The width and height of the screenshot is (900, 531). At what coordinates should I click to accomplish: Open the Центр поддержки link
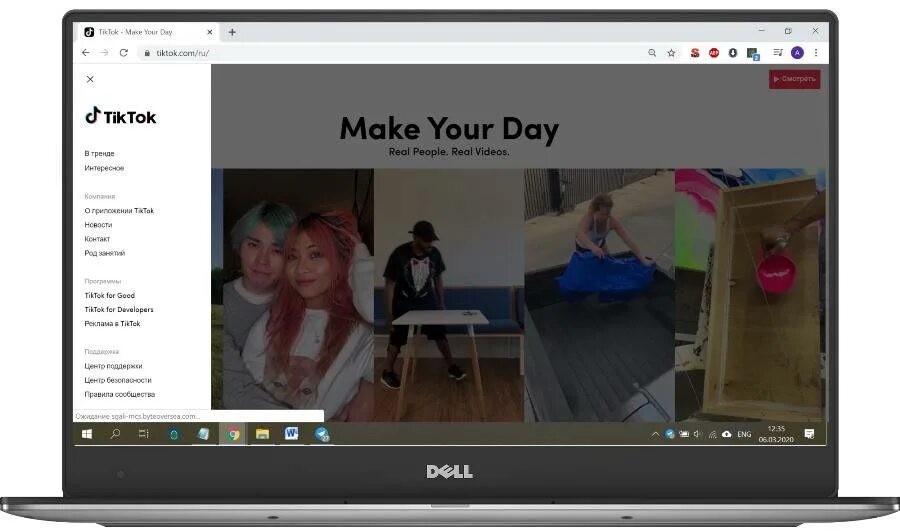tap(113, 366)
